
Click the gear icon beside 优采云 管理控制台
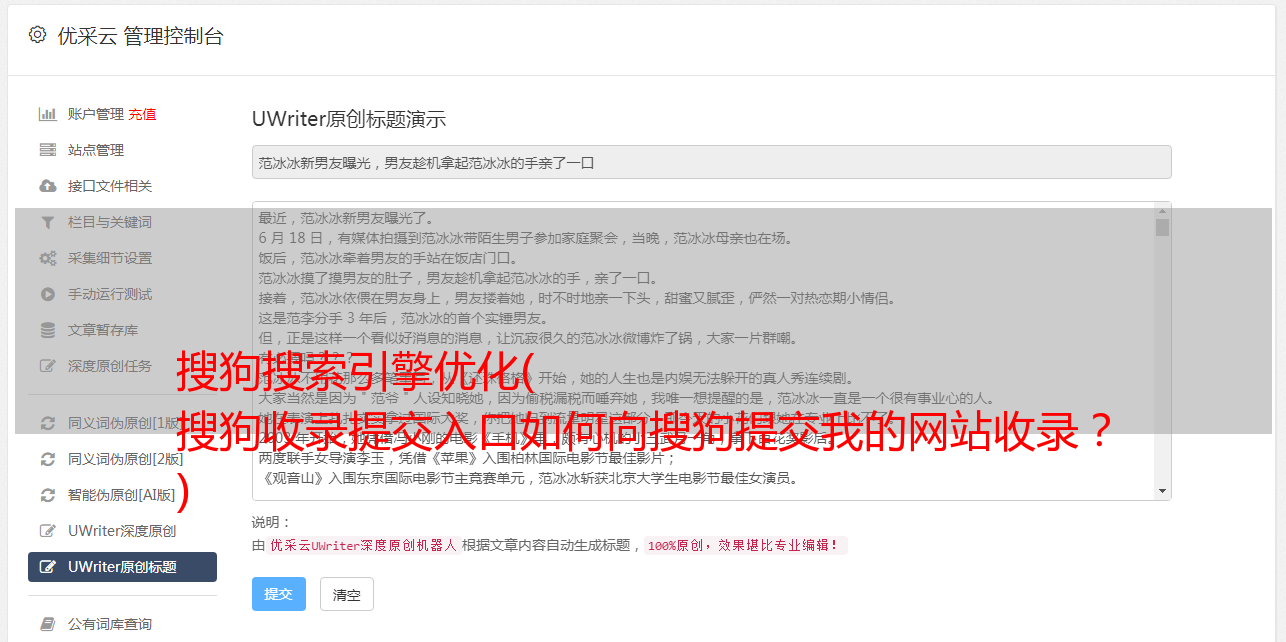pyautogui.click(x=37, y=35)
